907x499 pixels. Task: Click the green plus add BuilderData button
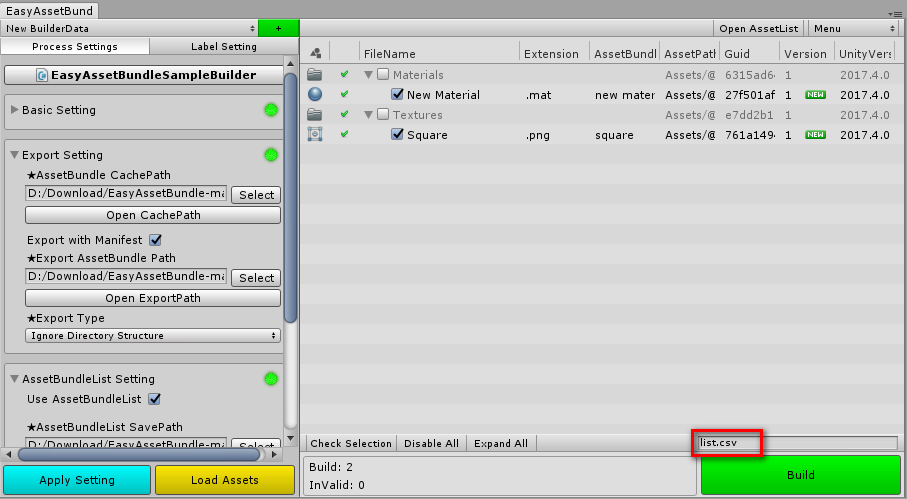click(278, 28)
